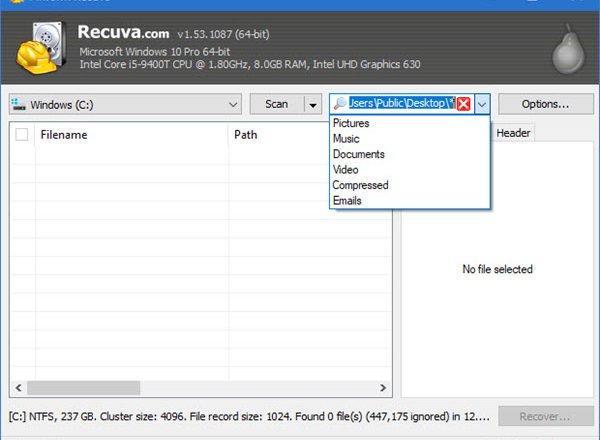Click the Users\Public\Desktop filter input field
This screenshot has width=600, height=440.
click(402, 104)
